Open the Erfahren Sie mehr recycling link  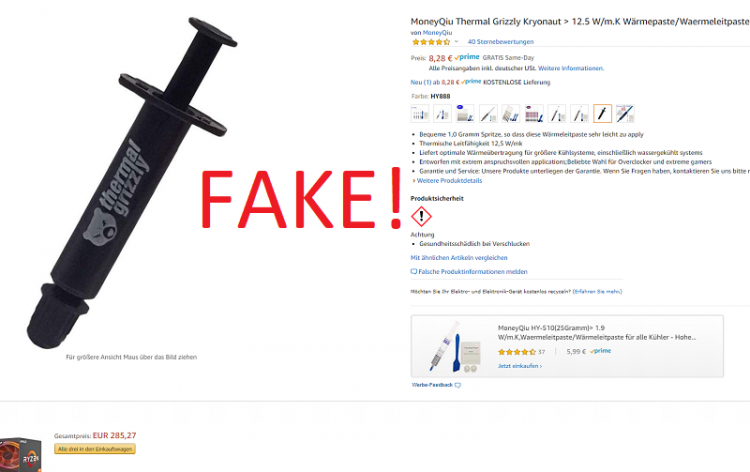click(598, 291)
